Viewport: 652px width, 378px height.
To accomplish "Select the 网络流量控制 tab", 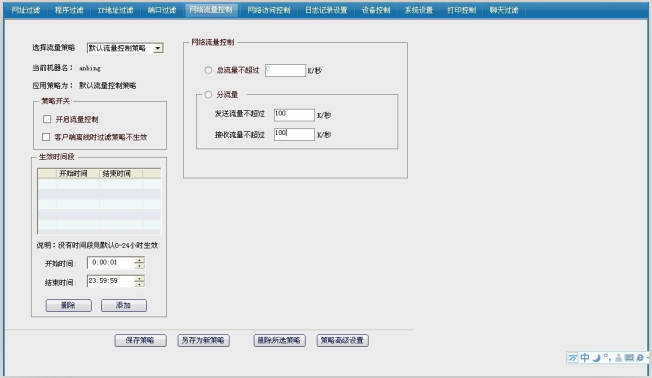I will tap(211, 10).
